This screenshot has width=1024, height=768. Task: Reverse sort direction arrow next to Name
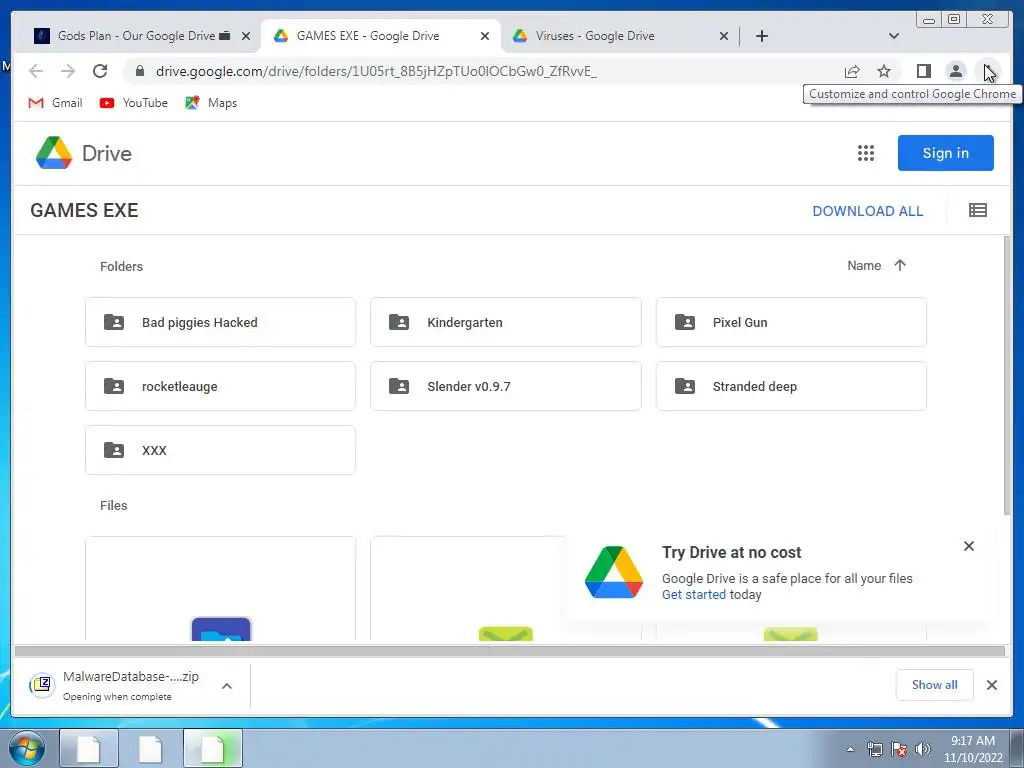[900, 265]
